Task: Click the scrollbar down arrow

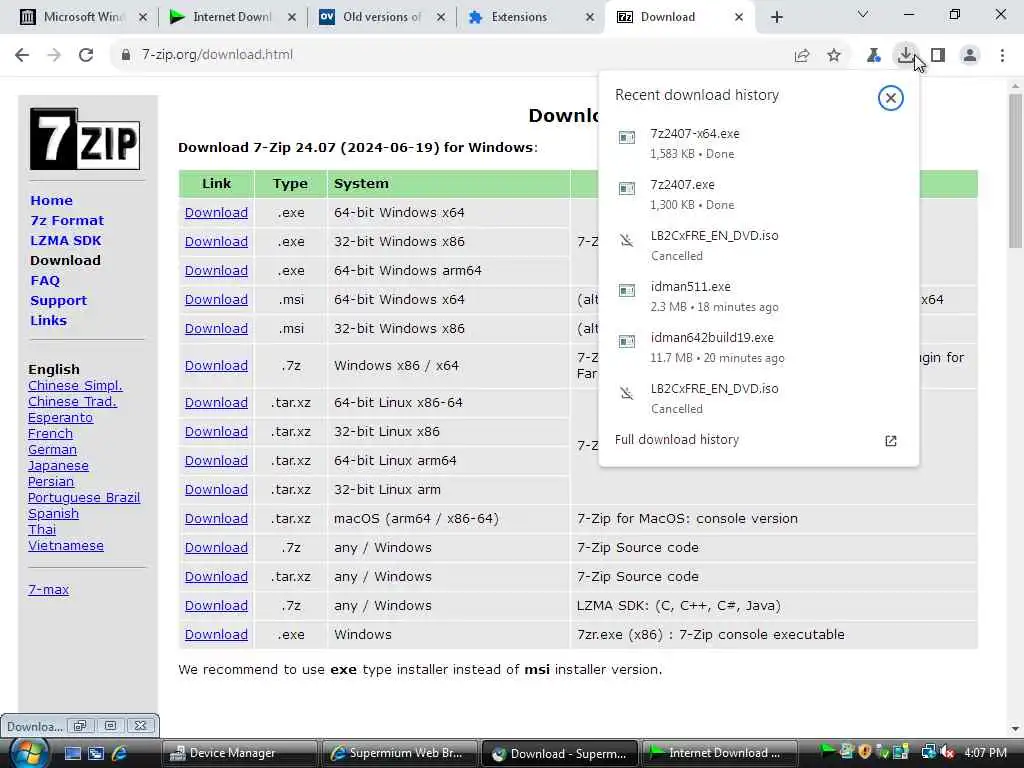Action: (1015, 729)
